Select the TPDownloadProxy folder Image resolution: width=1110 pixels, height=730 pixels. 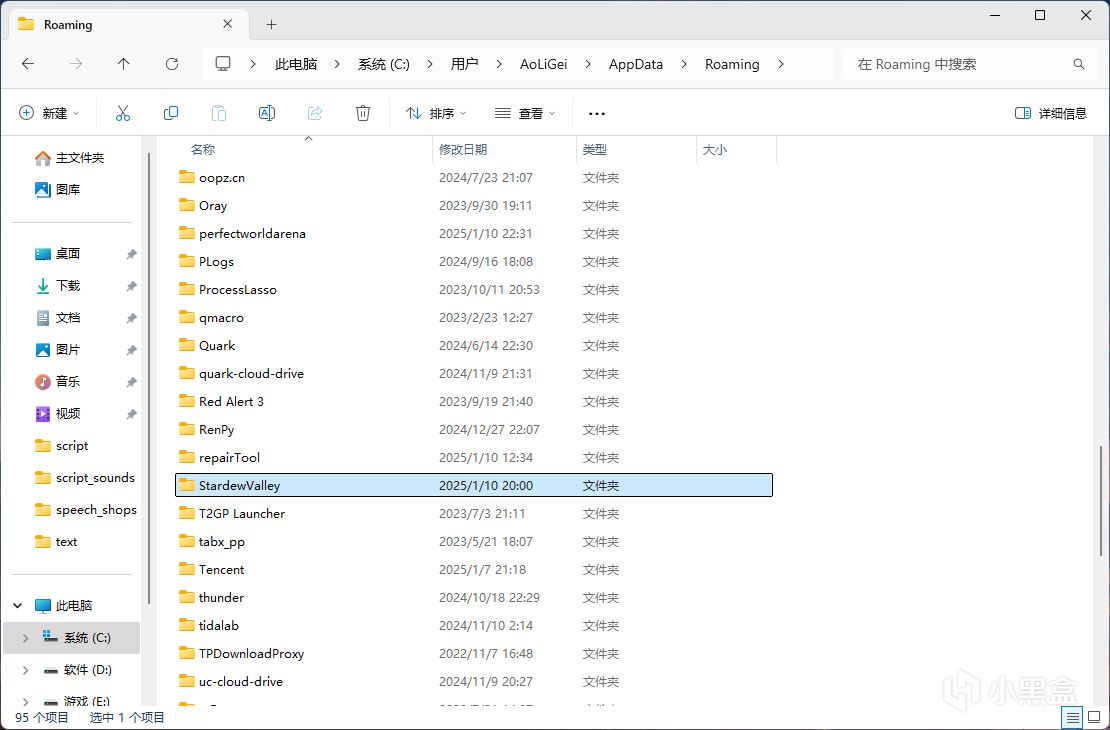[474, 654]
